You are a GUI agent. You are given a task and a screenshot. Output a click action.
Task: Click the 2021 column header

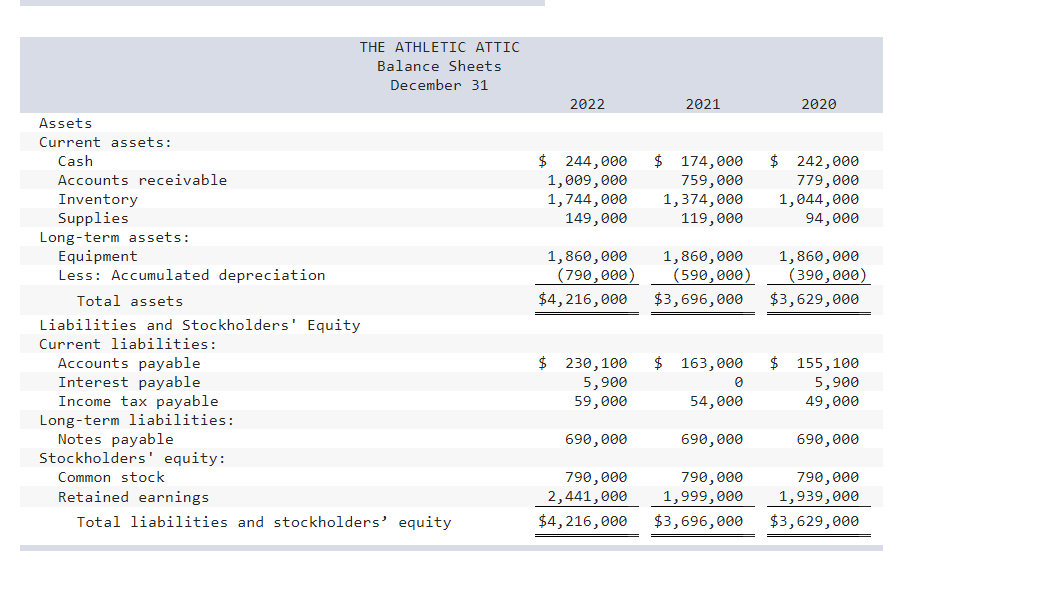[x=703, y=103]
